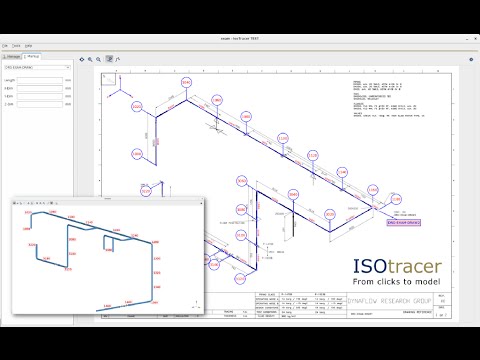The image size is (480, 360).
Task: Toggle the highlighted select mode tool
Action: (x=109, y=59)
